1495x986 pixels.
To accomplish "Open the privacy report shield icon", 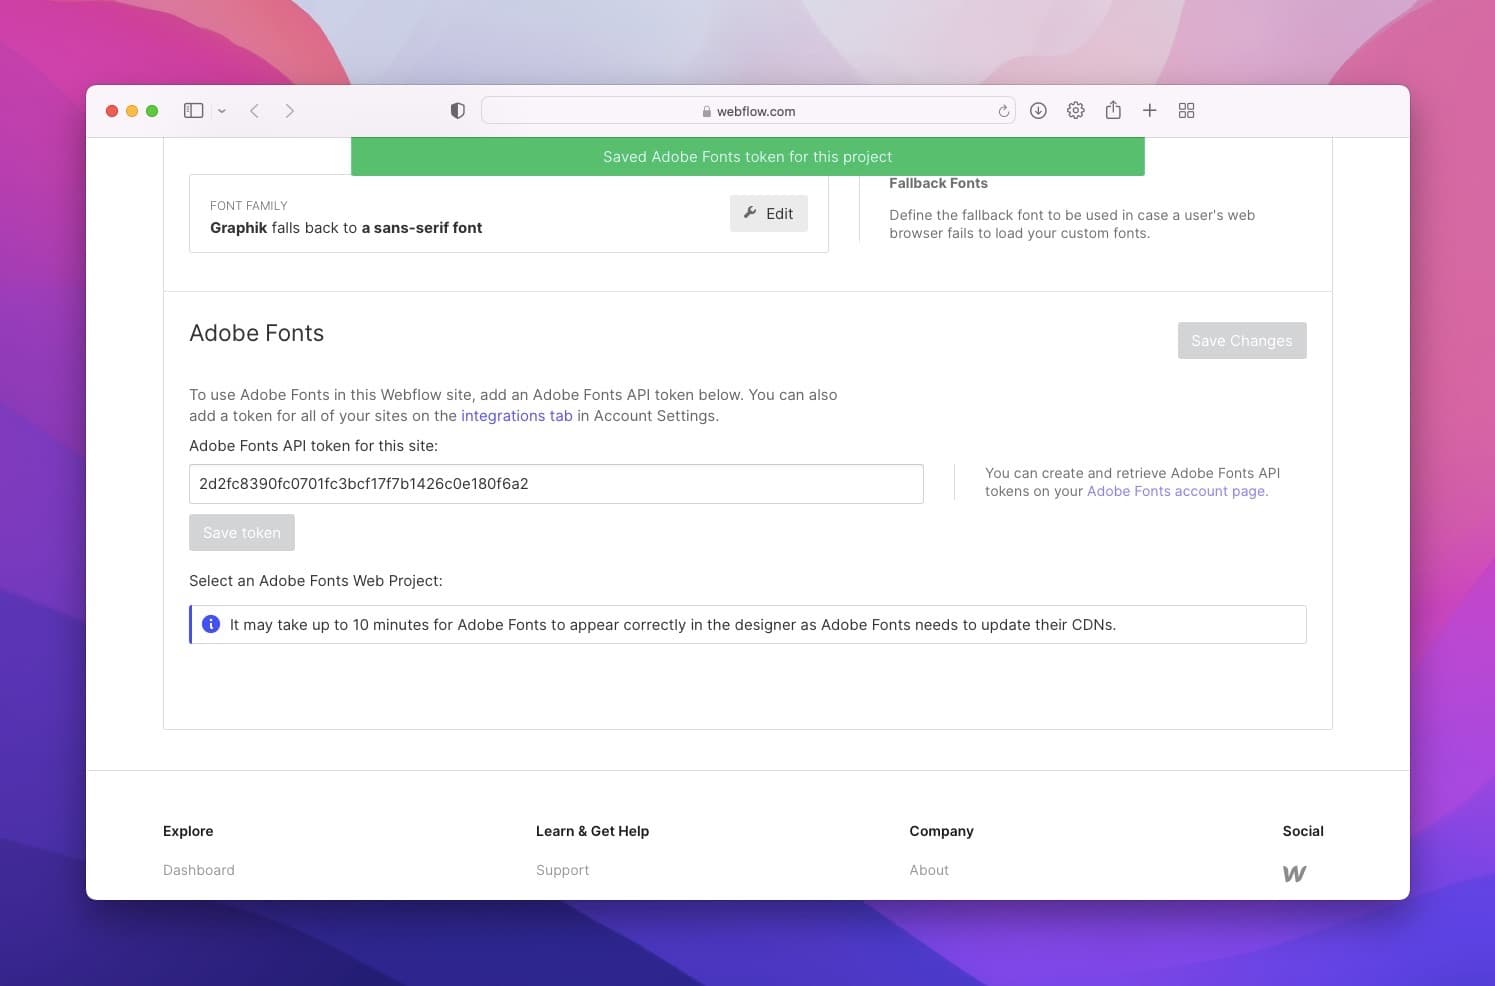I will click(458, 111).
